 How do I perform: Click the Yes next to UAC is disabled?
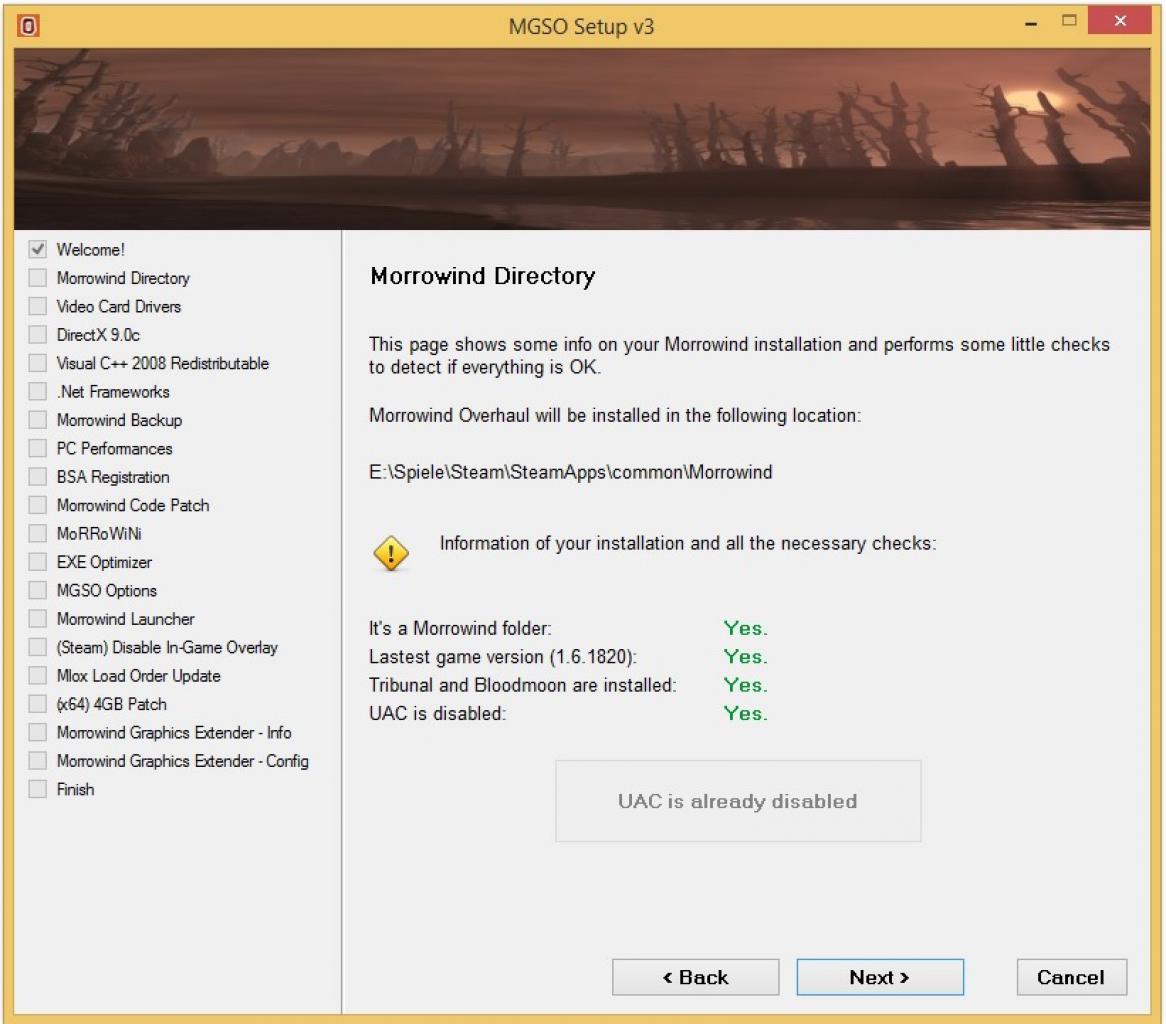[745, 713]
